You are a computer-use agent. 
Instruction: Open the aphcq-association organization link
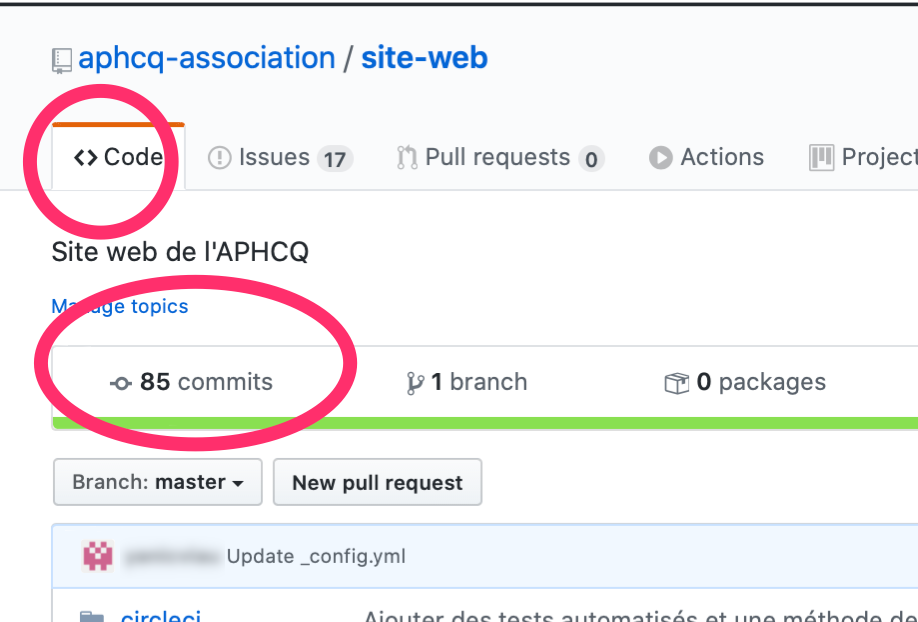pyautogui.click(x=206, y=58)
